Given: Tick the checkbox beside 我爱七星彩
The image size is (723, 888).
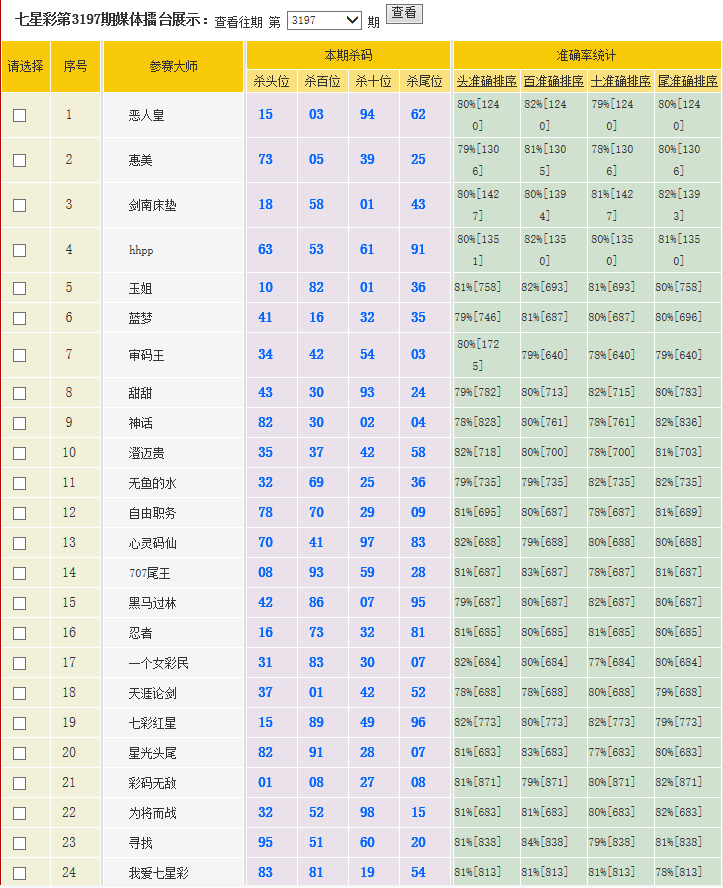Looking at the screenshot, I should click(x=20, y=873).
